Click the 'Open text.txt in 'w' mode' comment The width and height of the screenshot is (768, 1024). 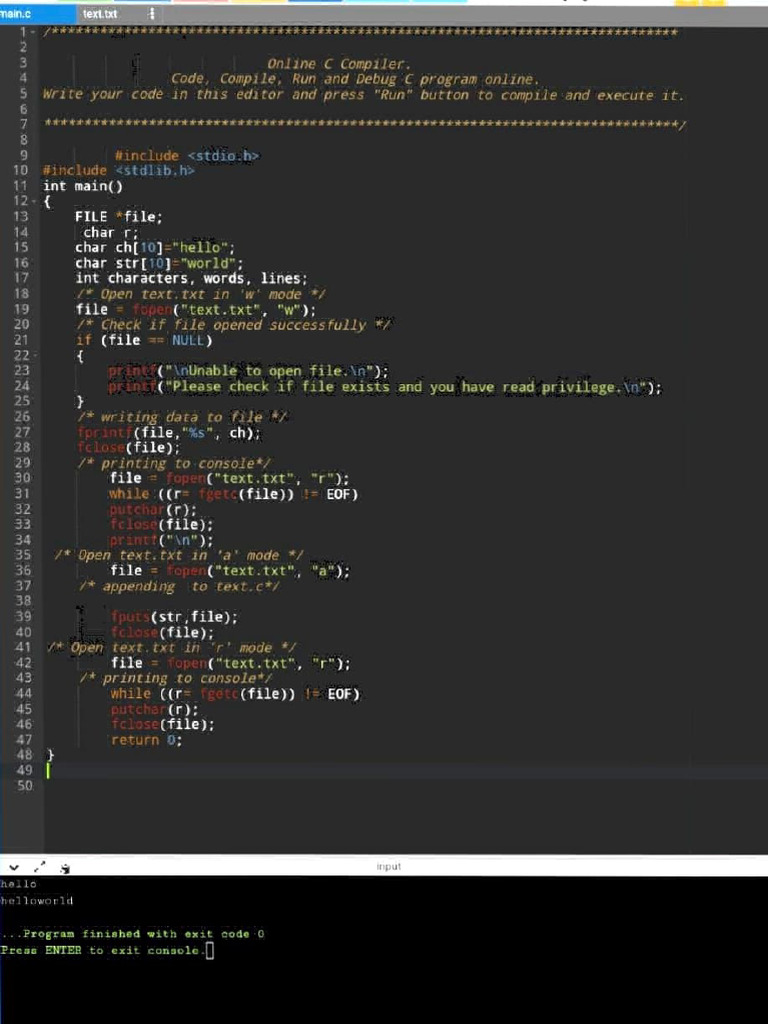[x=200, y=294]
